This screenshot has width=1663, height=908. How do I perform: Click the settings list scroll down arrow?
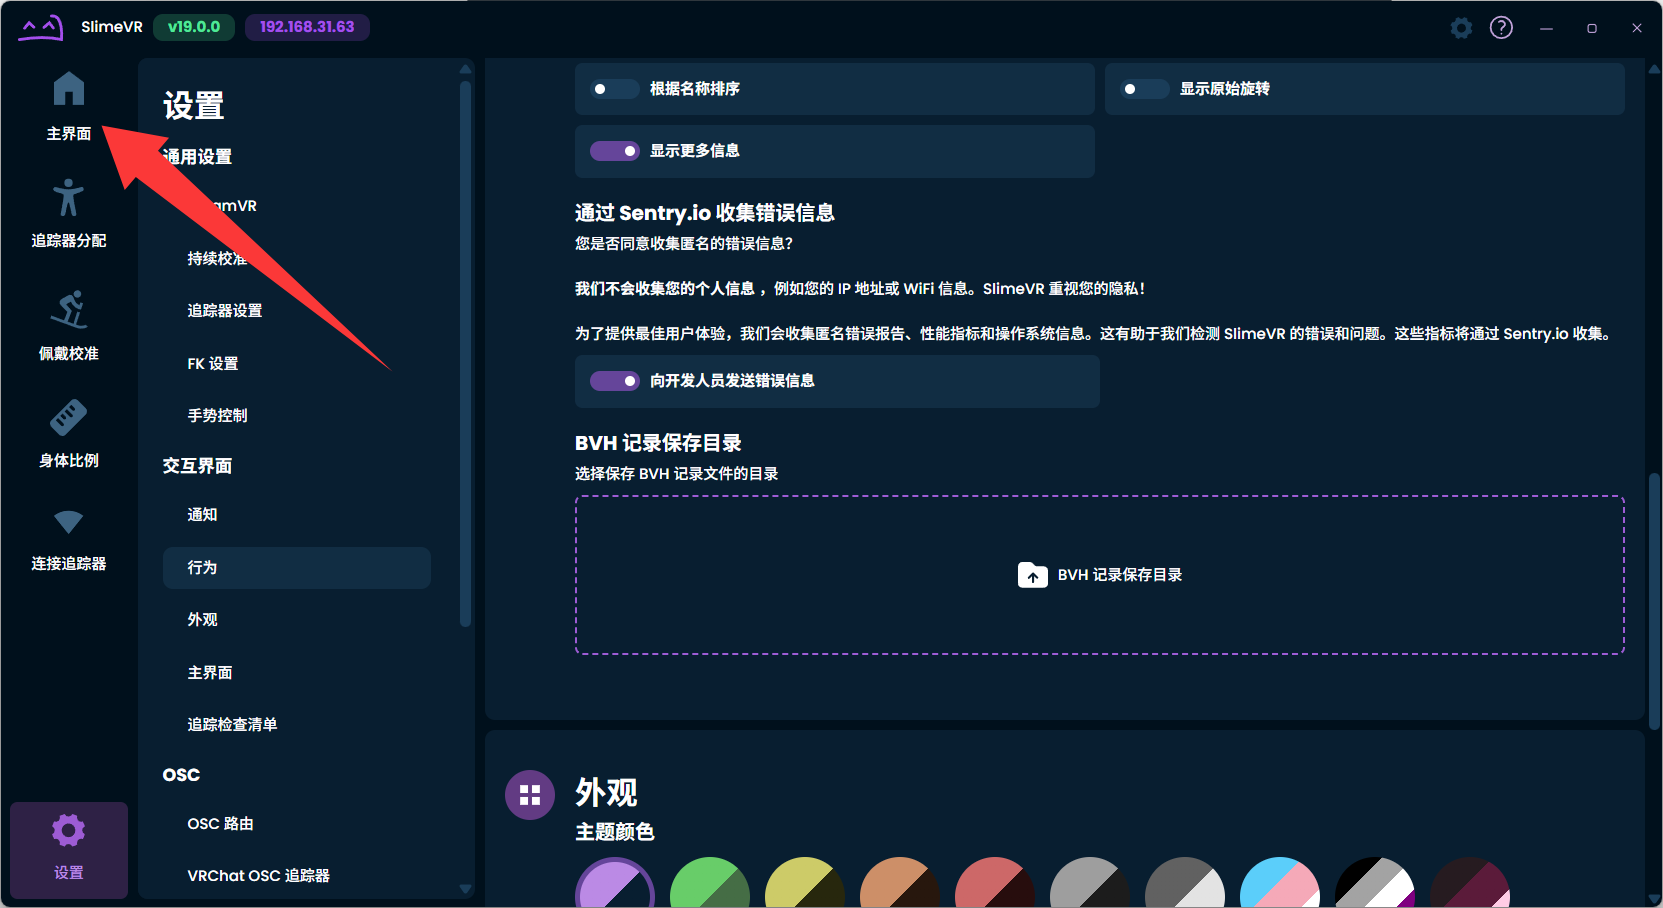465,888
